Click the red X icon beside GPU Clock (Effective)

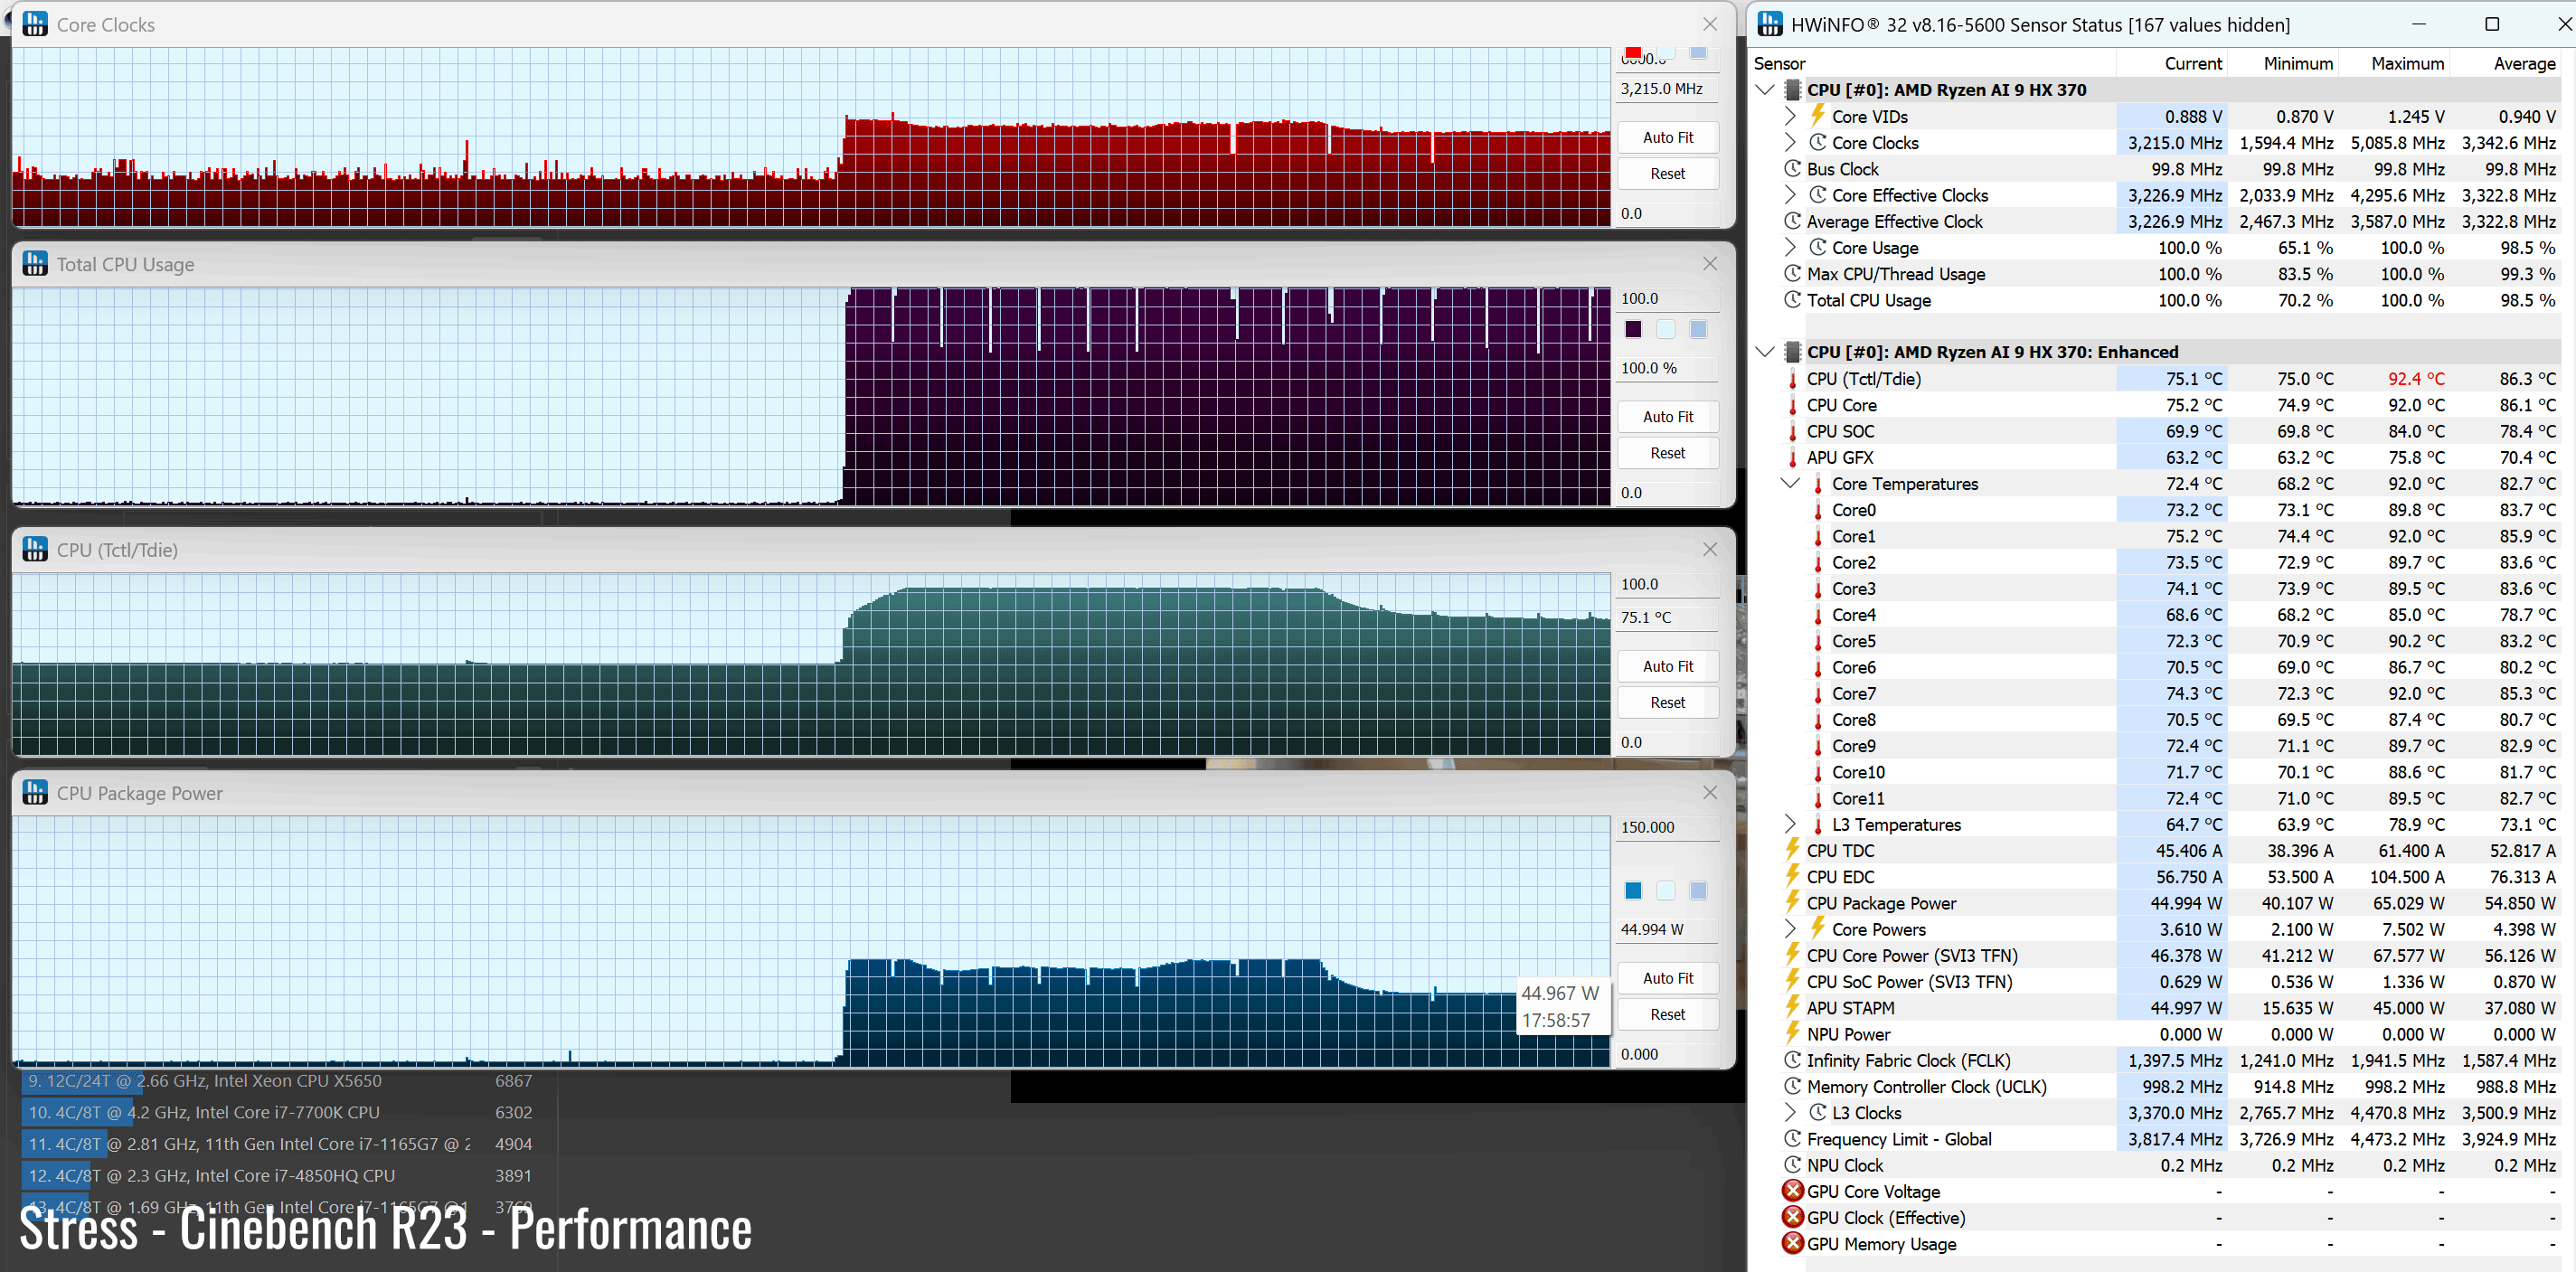(x=1793, y=1217)
